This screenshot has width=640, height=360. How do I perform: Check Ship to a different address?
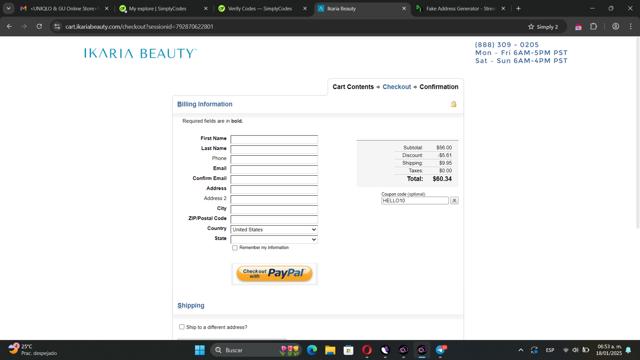(182, 327)
